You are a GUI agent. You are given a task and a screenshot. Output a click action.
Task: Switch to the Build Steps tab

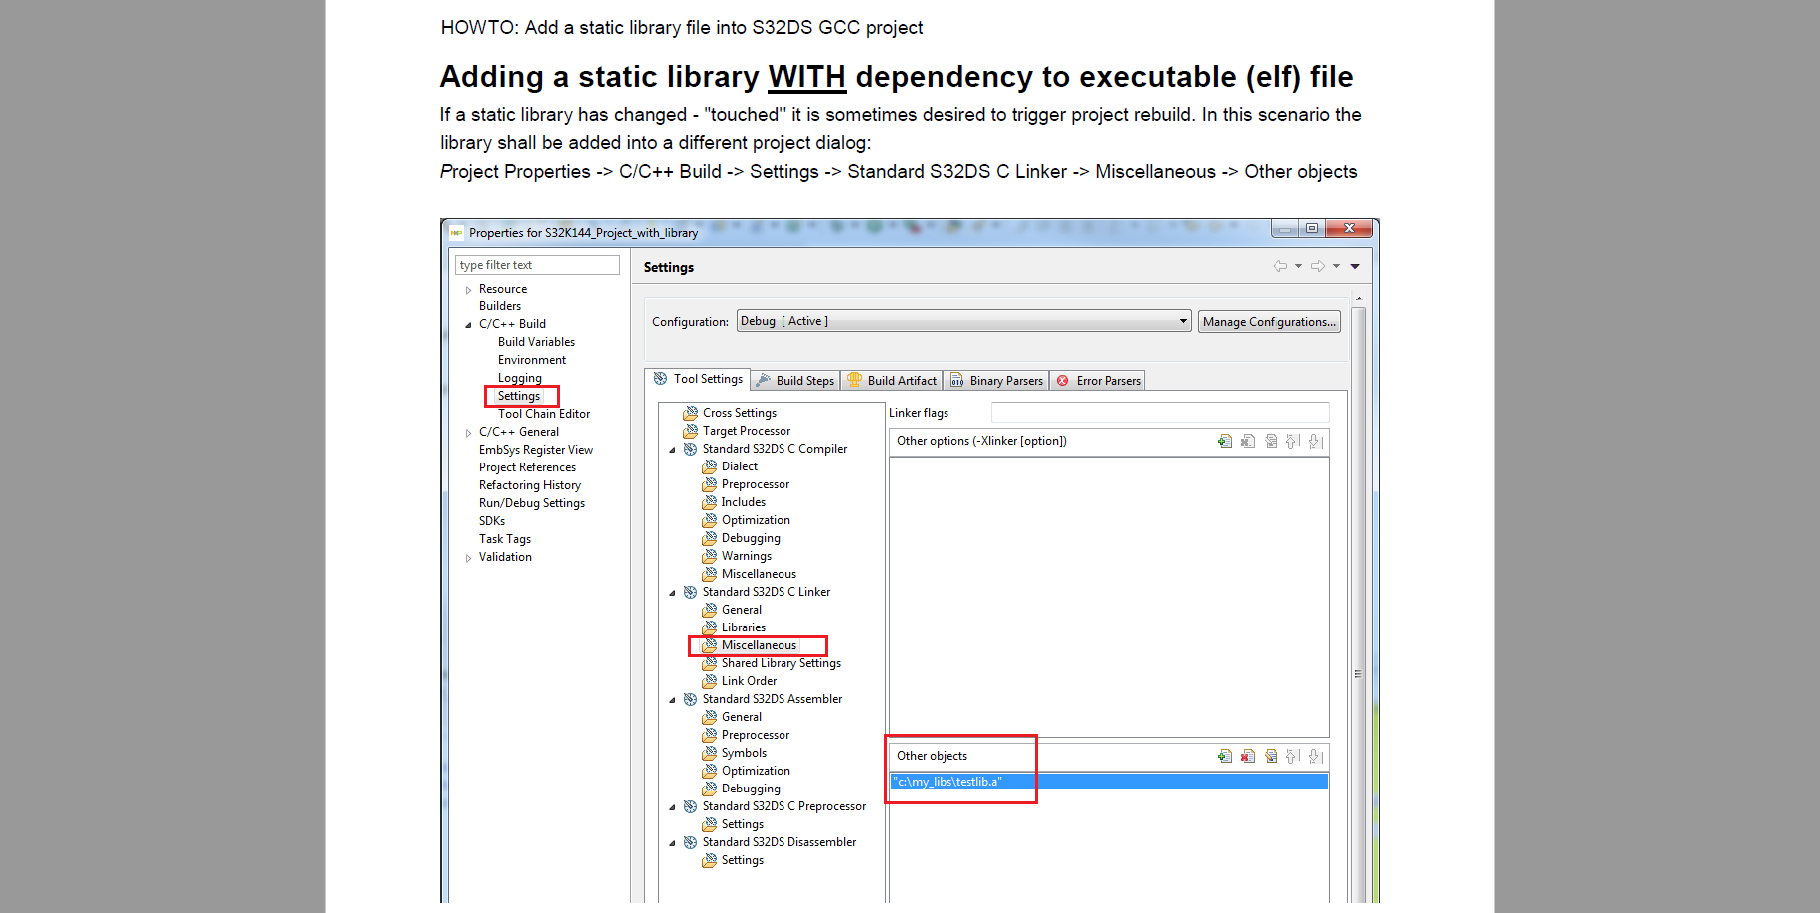click(x=795, y=381)
